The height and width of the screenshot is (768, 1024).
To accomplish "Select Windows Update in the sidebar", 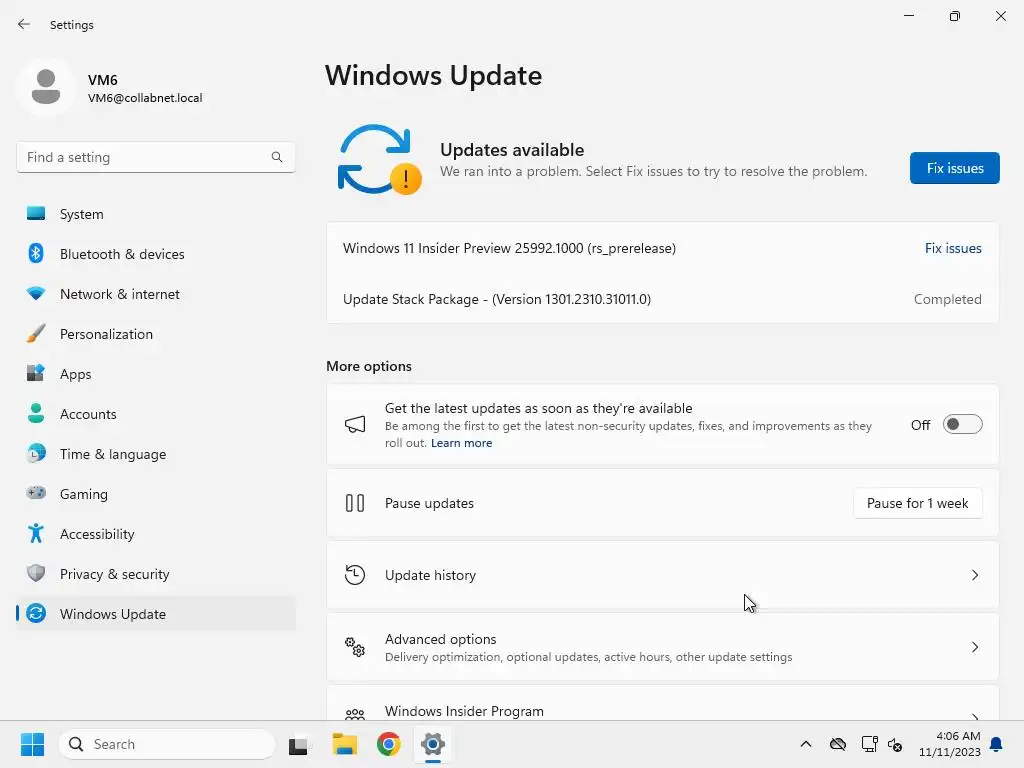I will [x=156, y=613].
